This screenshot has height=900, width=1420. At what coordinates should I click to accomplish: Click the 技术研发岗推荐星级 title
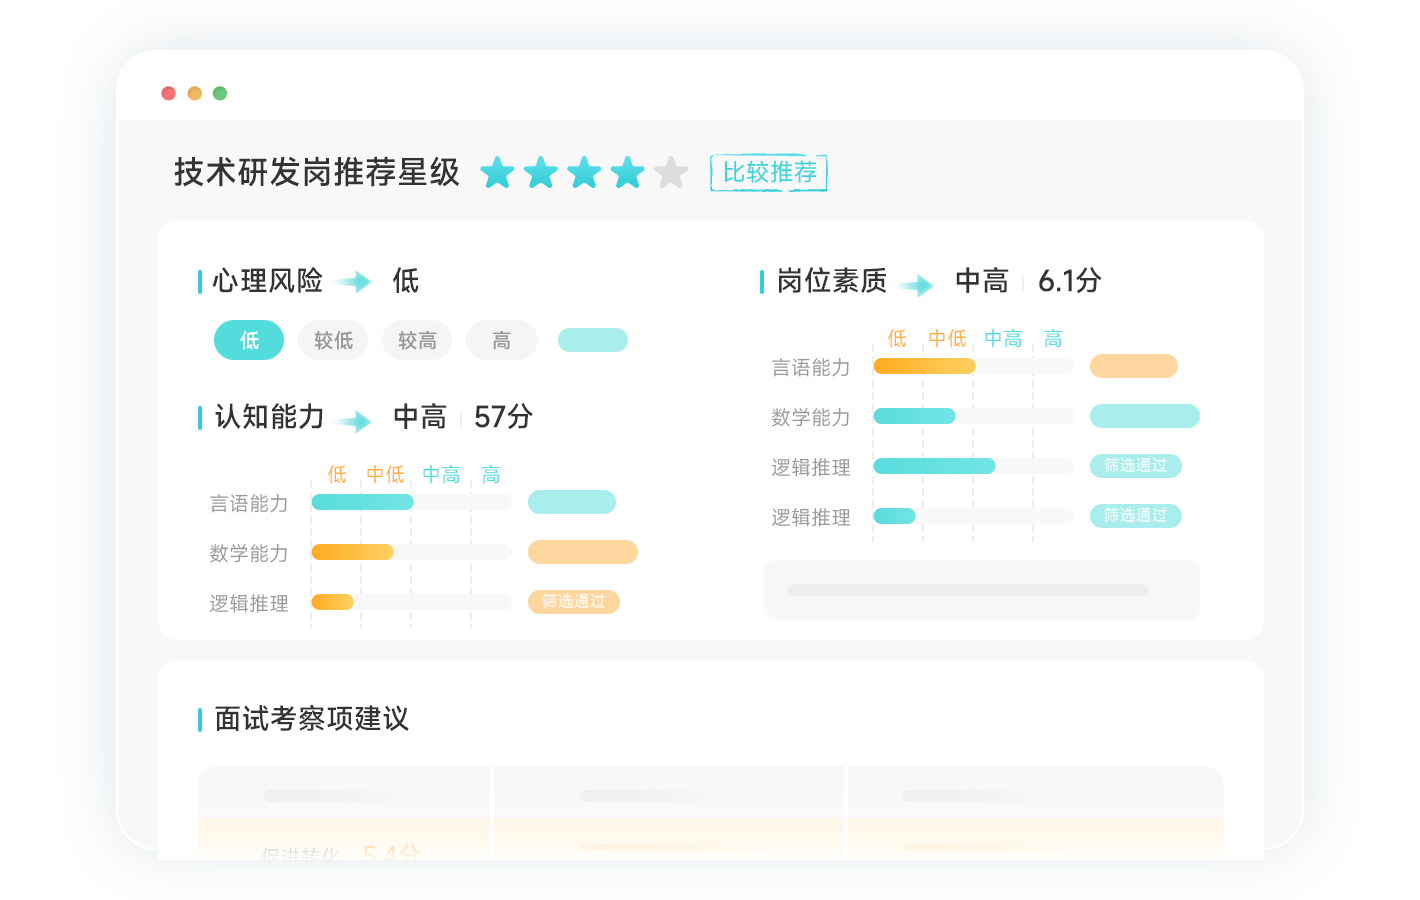tap(317, 173)
